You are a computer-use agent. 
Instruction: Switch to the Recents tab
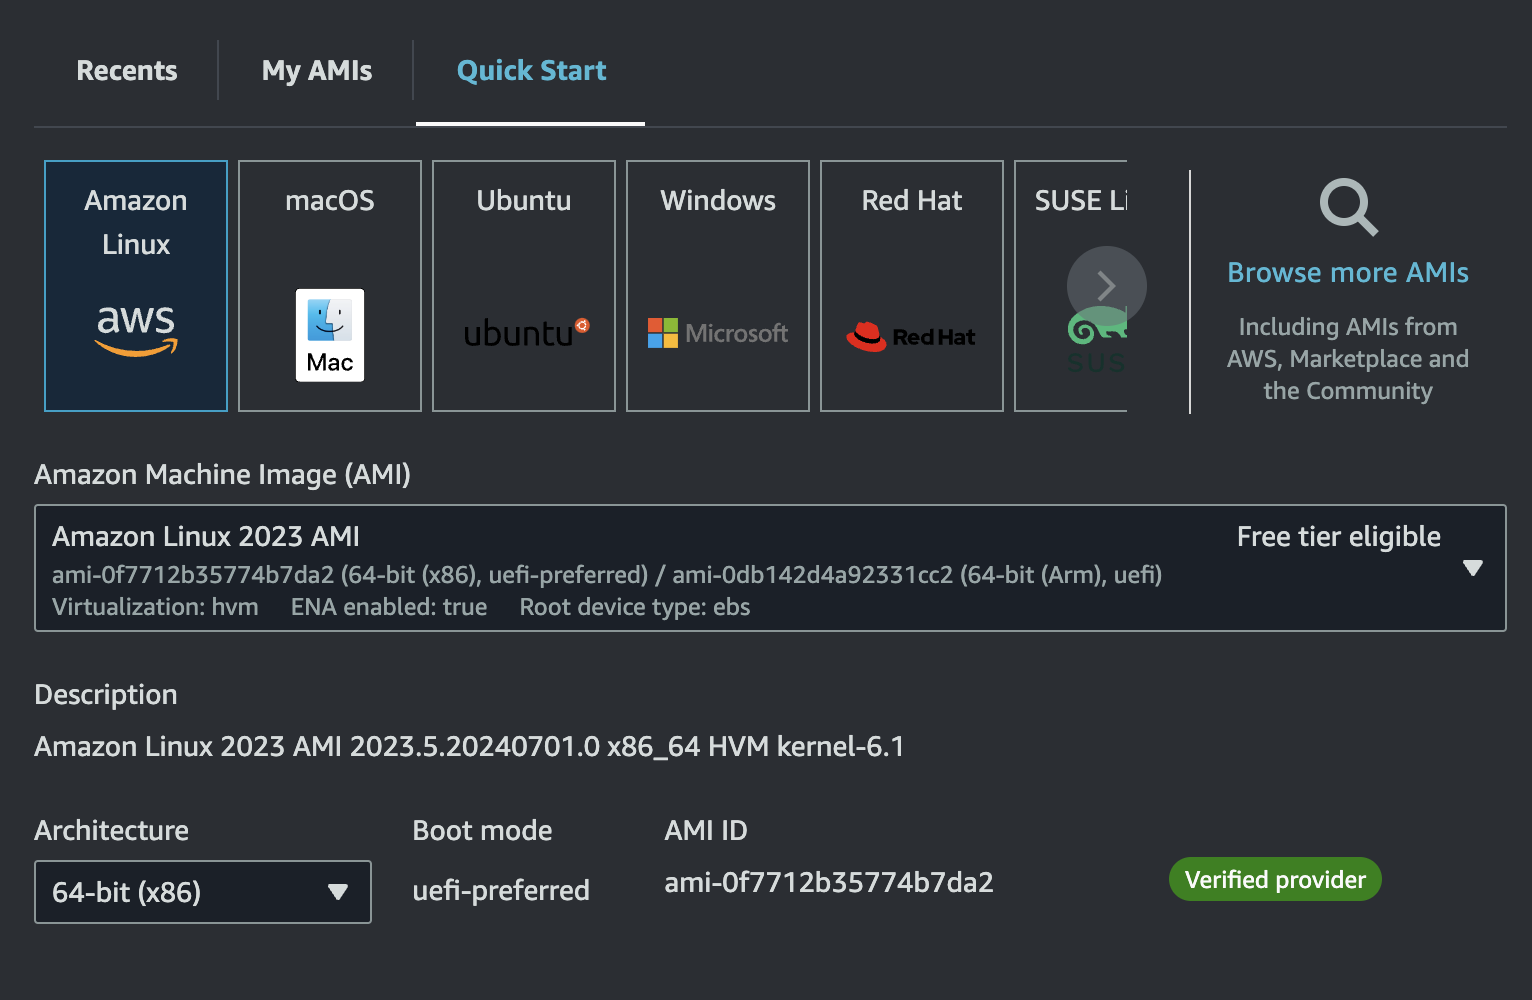coord(126,70)
